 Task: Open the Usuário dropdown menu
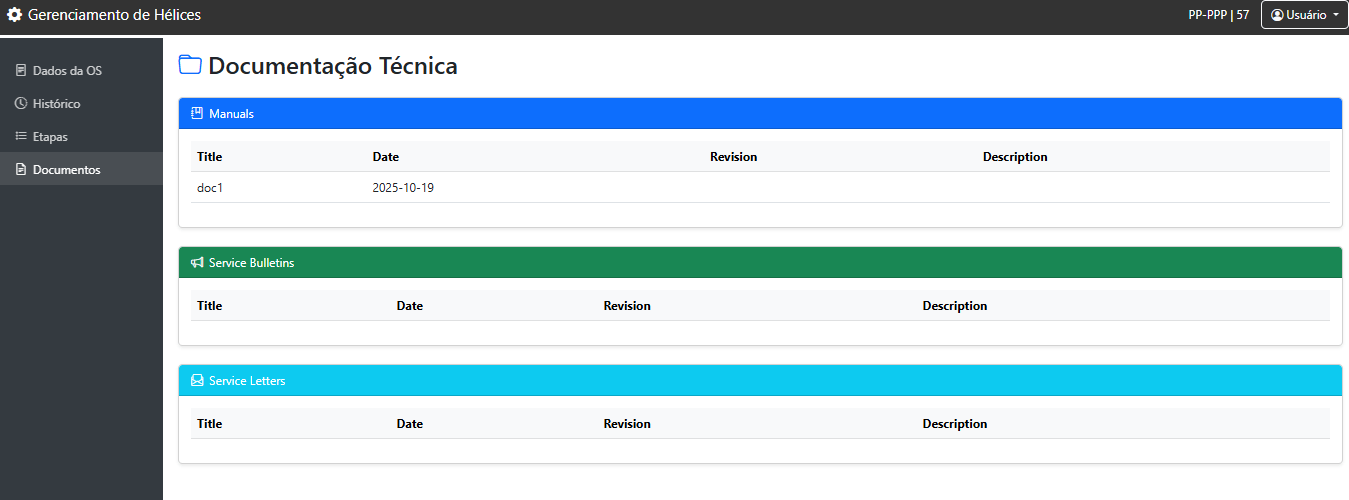click(x=1304, y=15)
